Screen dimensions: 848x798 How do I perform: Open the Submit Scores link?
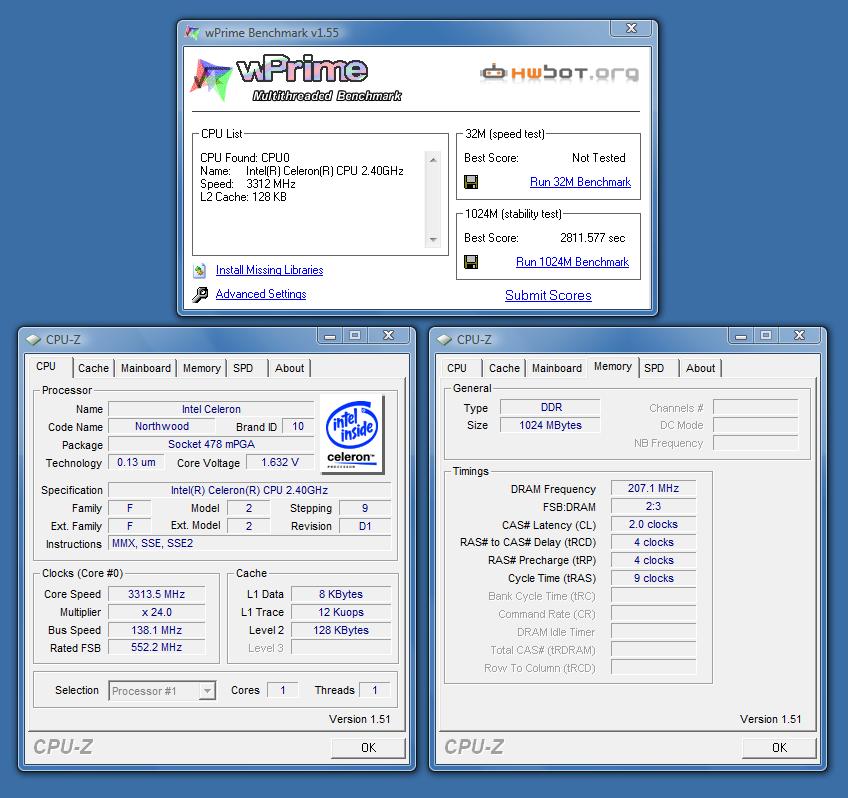tap(548, 295)
